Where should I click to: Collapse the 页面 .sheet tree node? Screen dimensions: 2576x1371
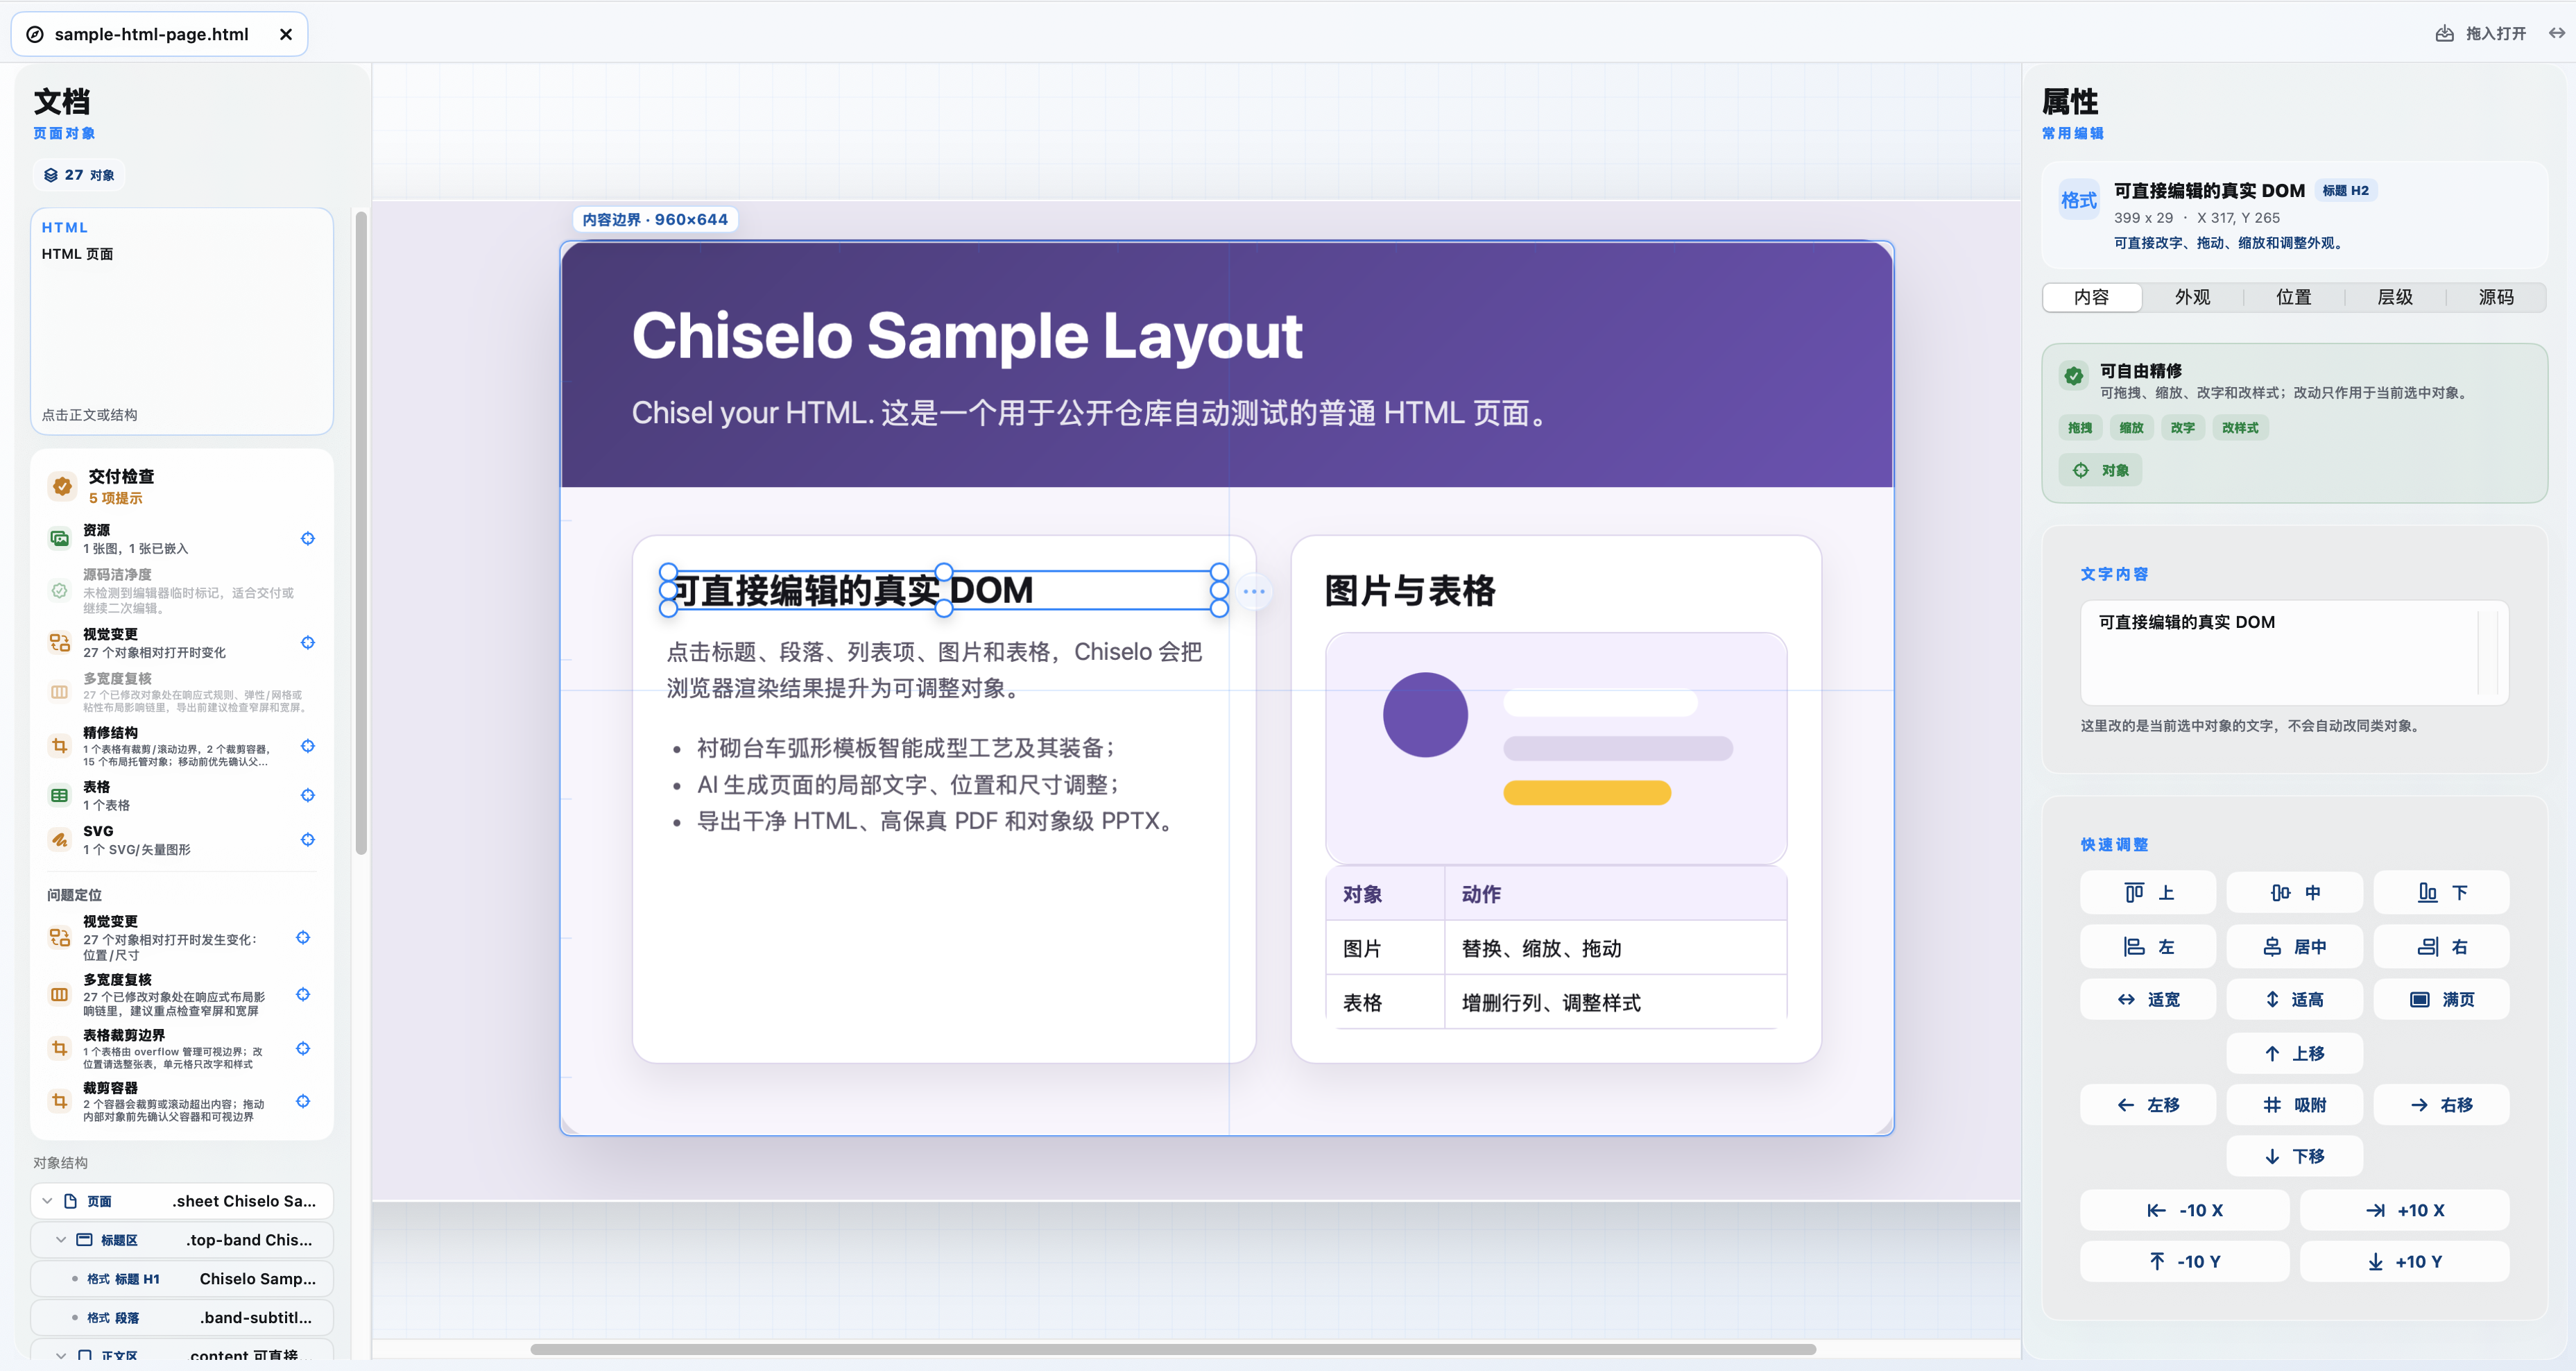(x=47, y=1201)
